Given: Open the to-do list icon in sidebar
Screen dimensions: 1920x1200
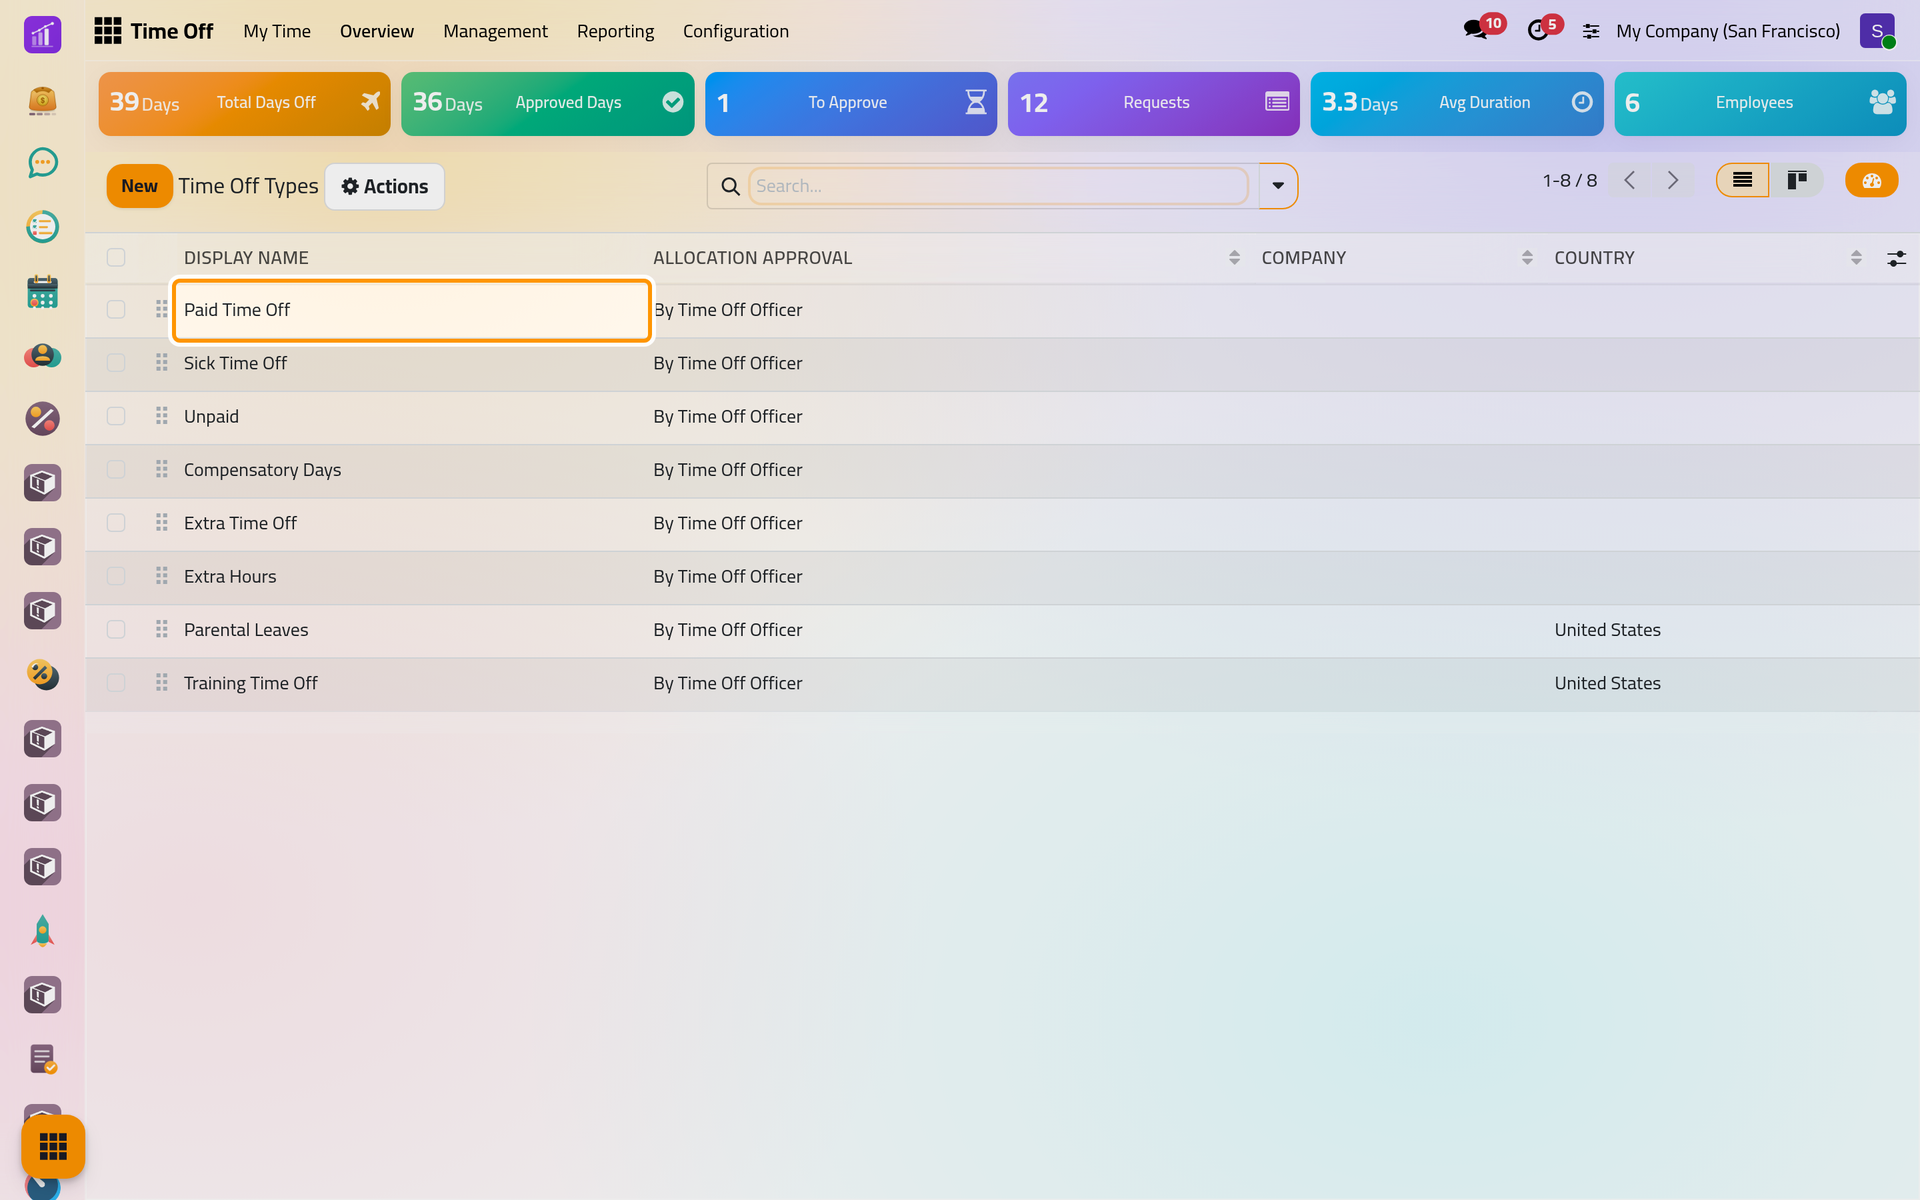Looking at the screenshot, I should click(x=42, y=227).
